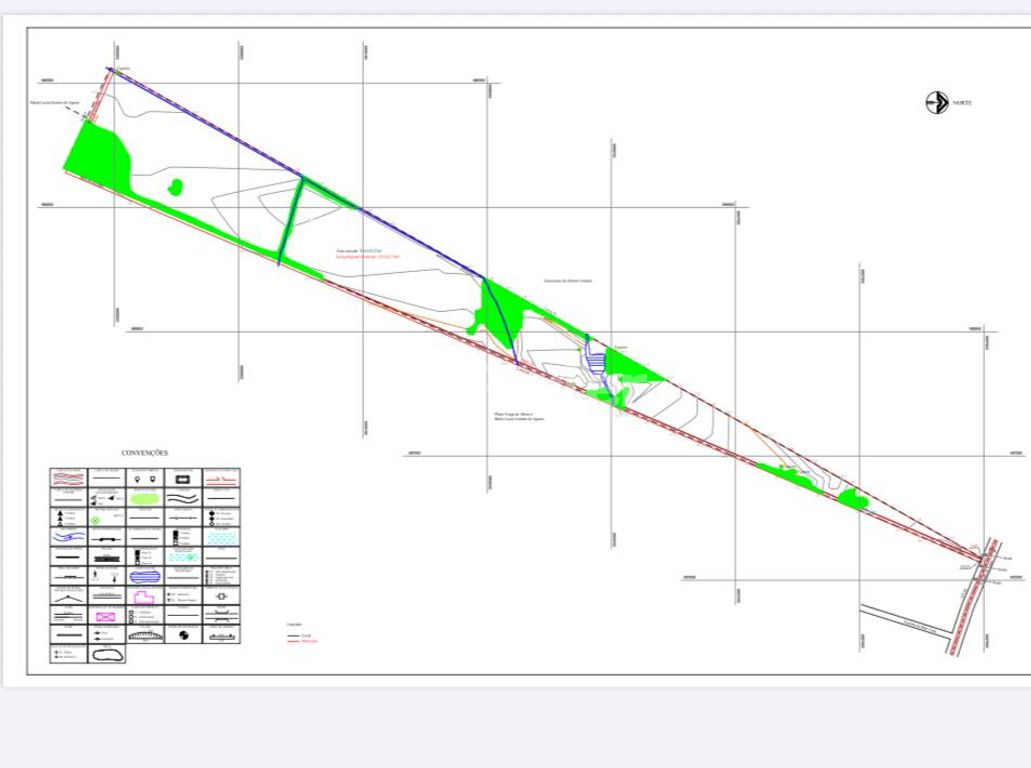The height and width of the screenshot is (768, 1031).
Task: Click the CONVENÇÕES legend heading
Action: [x=145, y=453]
